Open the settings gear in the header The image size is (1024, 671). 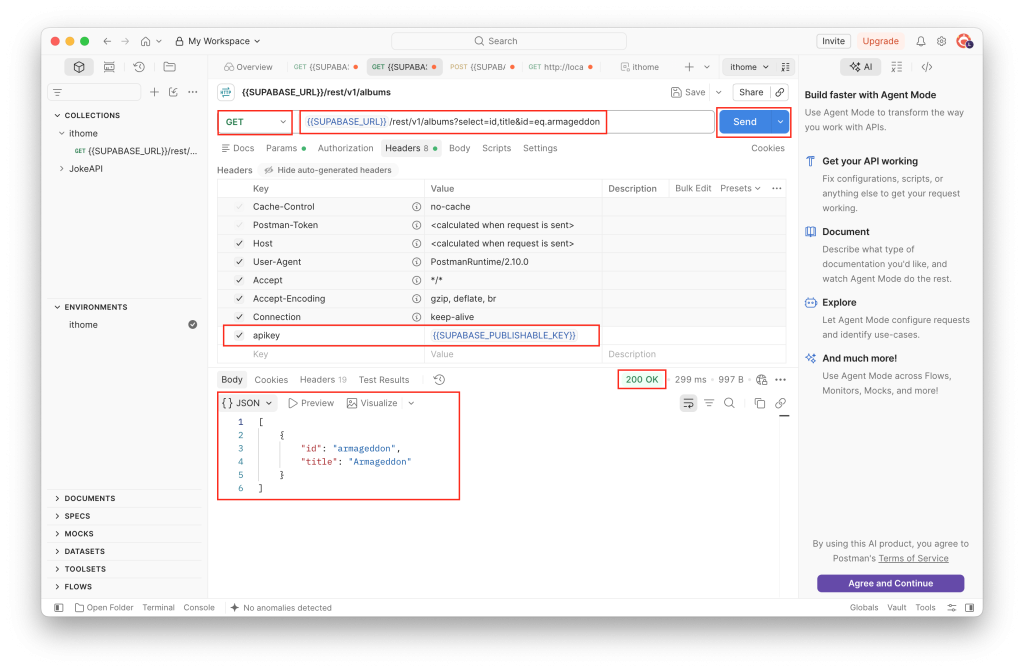941,41
